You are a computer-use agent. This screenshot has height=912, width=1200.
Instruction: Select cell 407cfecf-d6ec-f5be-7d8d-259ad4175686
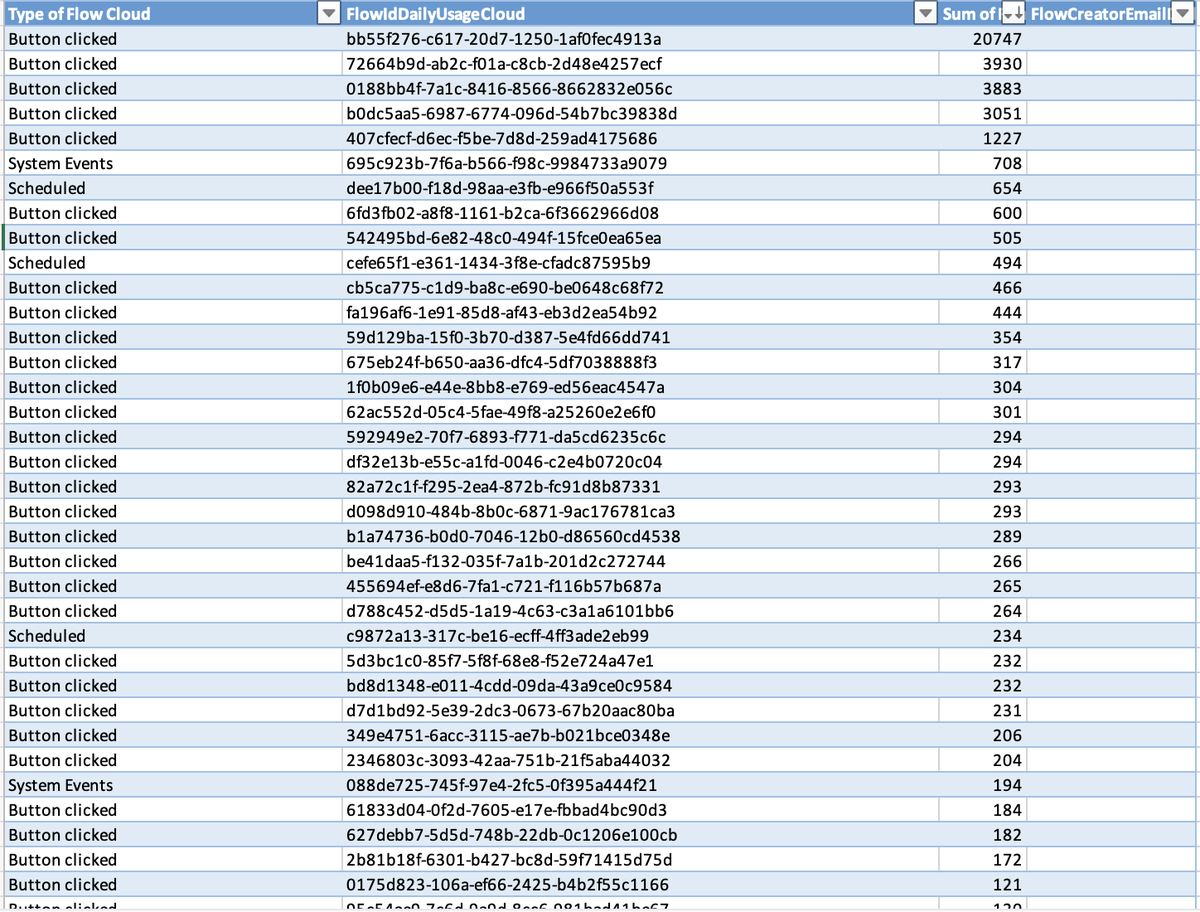[640, 139]
